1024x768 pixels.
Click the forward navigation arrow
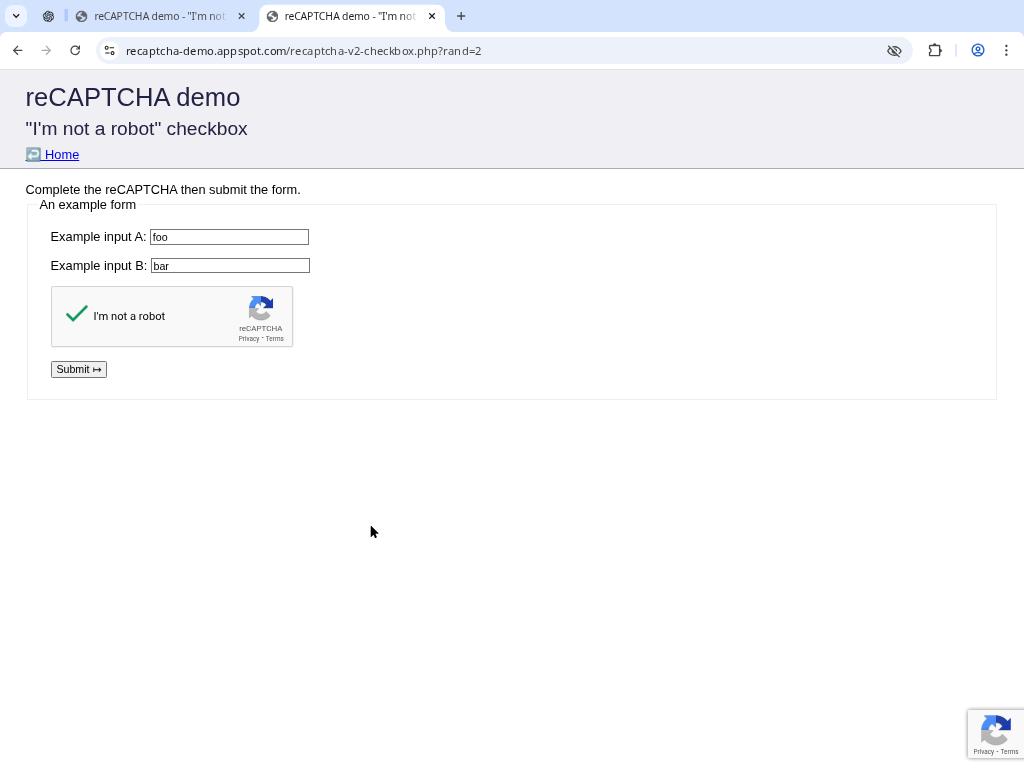(46, 50)
